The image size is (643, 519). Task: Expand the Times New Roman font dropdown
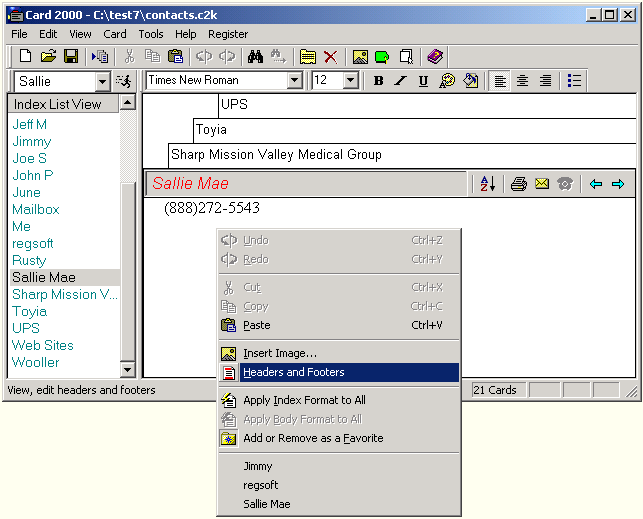(x=294, y=80)
